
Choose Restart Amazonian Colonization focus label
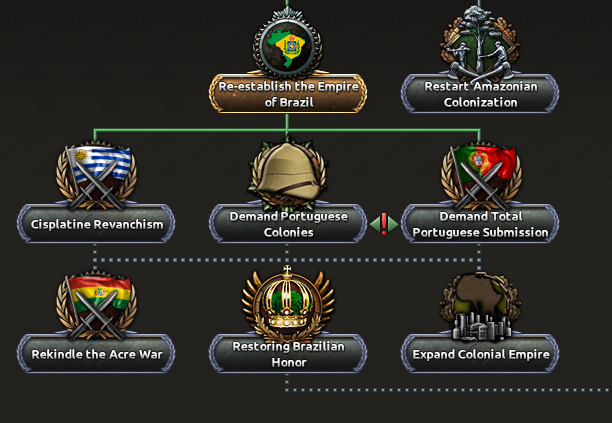(480, 94)
